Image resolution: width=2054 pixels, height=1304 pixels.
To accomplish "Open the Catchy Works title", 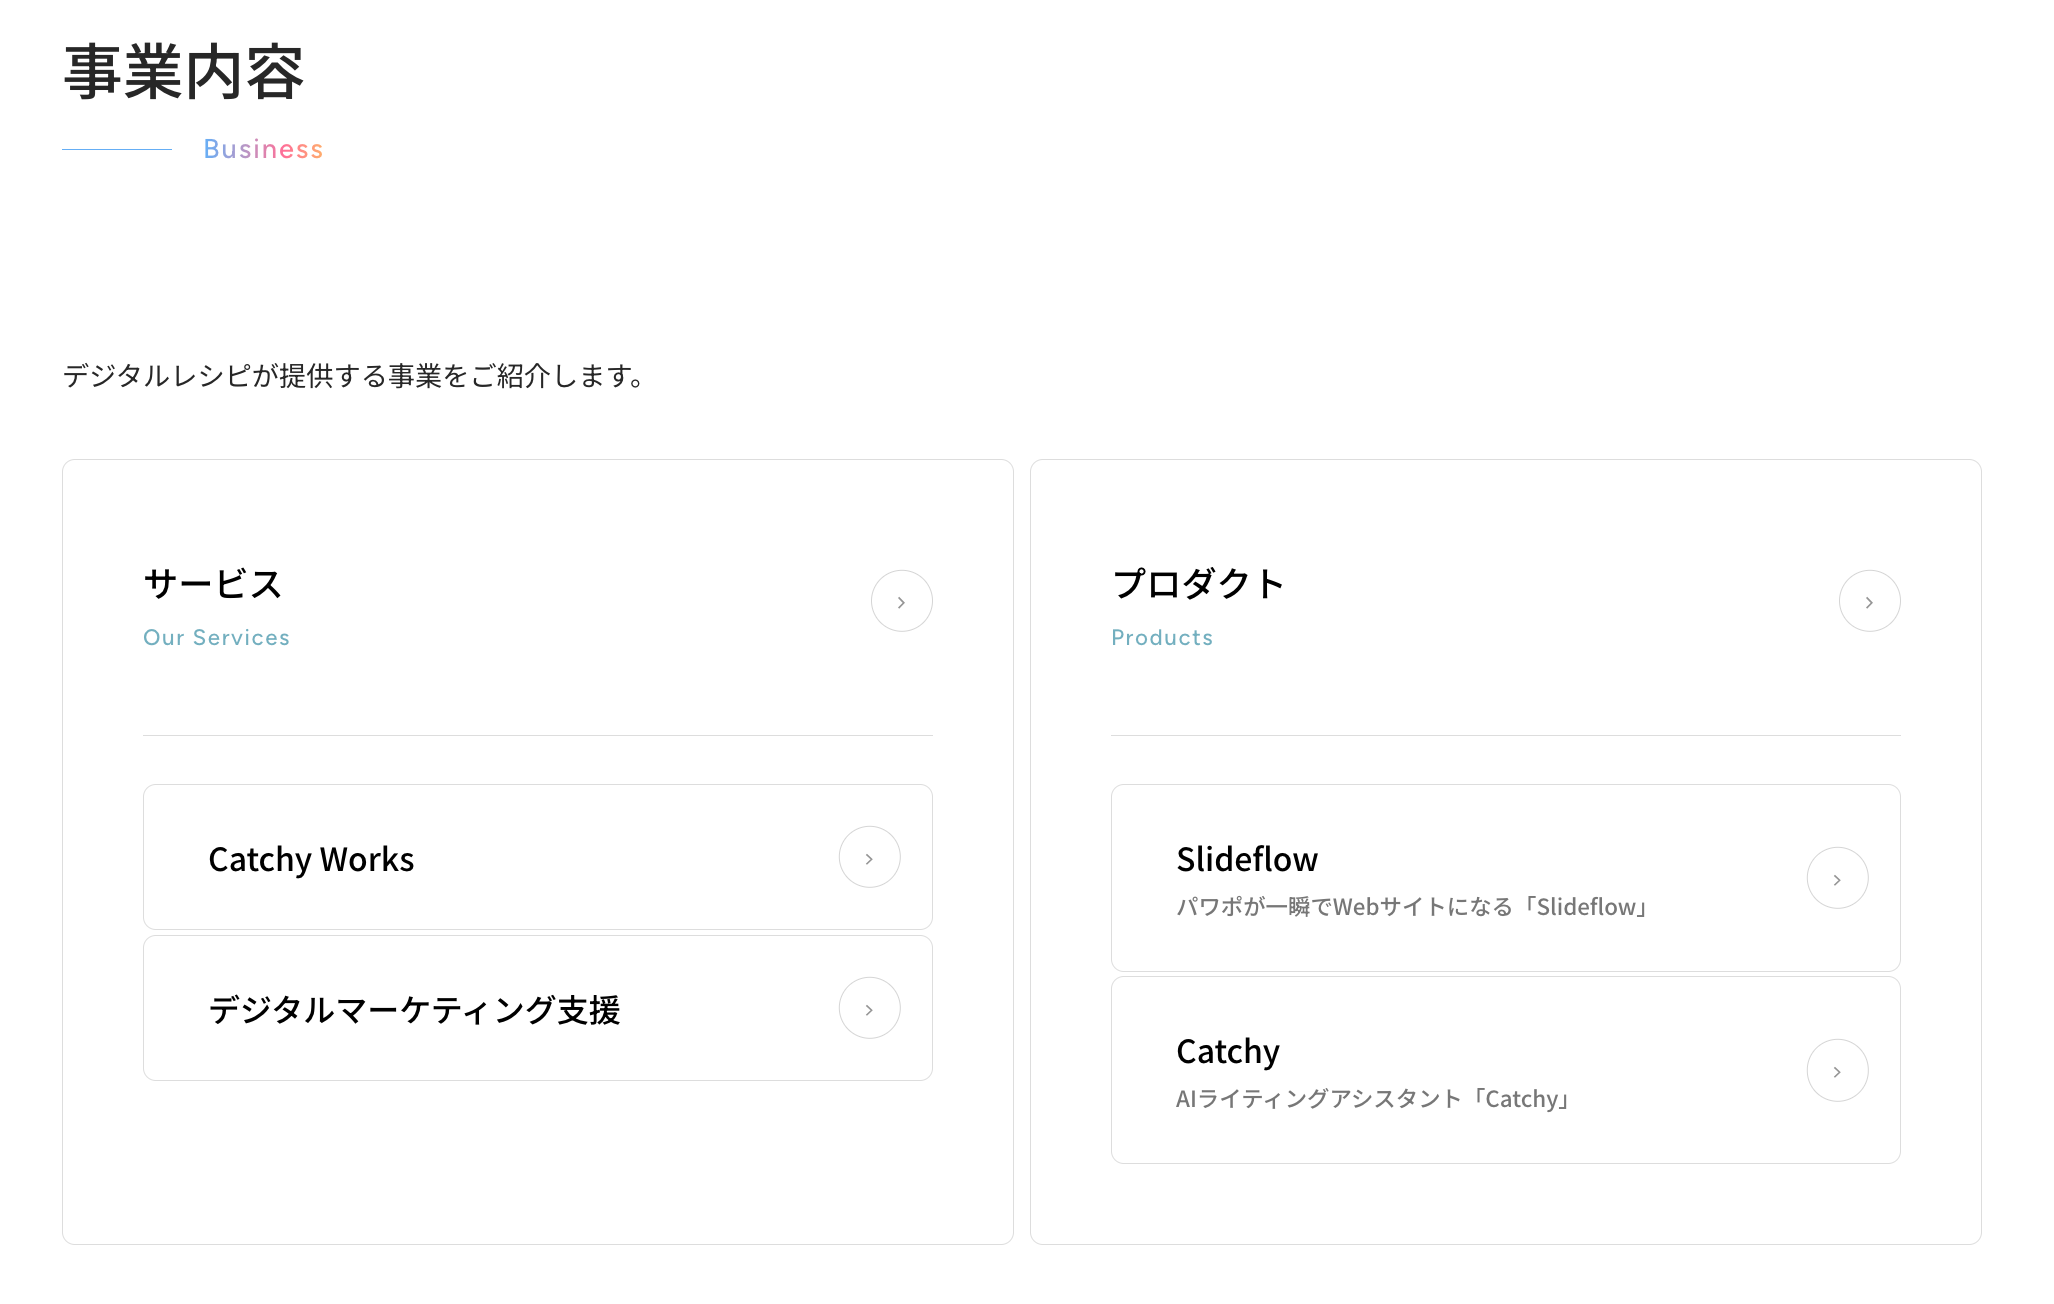I will click(x=311, y=859).
